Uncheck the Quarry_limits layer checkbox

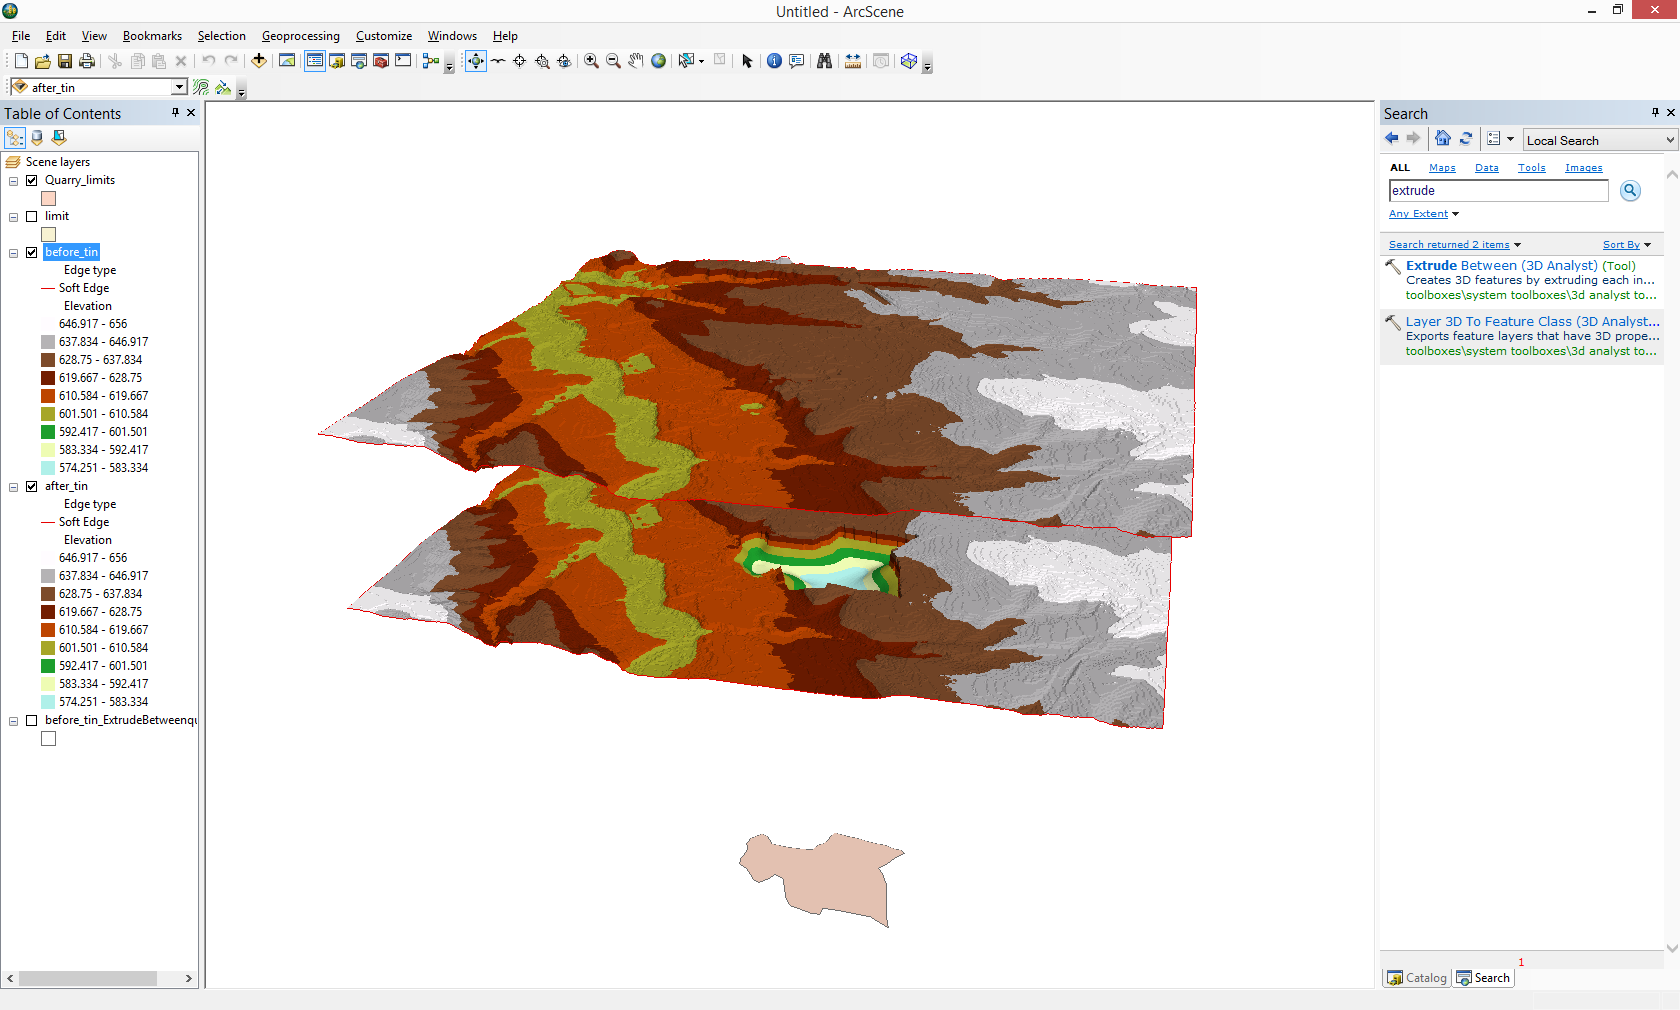click(x=32, y=180)
